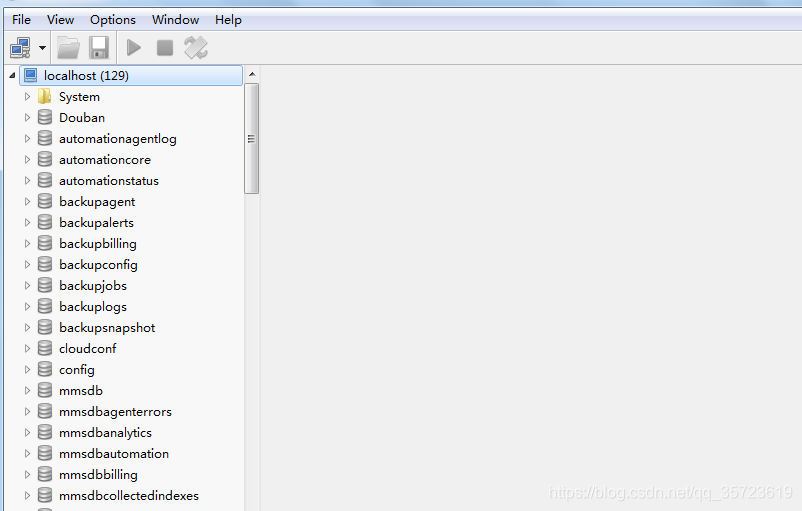Expand the automationagentlog database
Viewport: 802px width, 511px height.
coord(28,139)
